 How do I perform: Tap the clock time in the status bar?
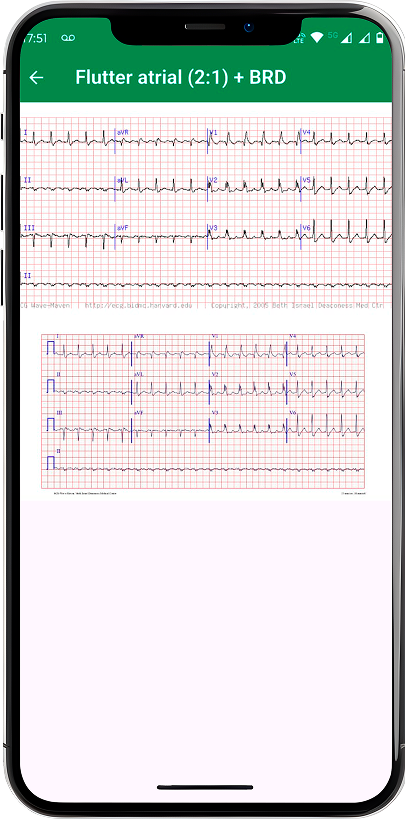(x=35, y=38)
